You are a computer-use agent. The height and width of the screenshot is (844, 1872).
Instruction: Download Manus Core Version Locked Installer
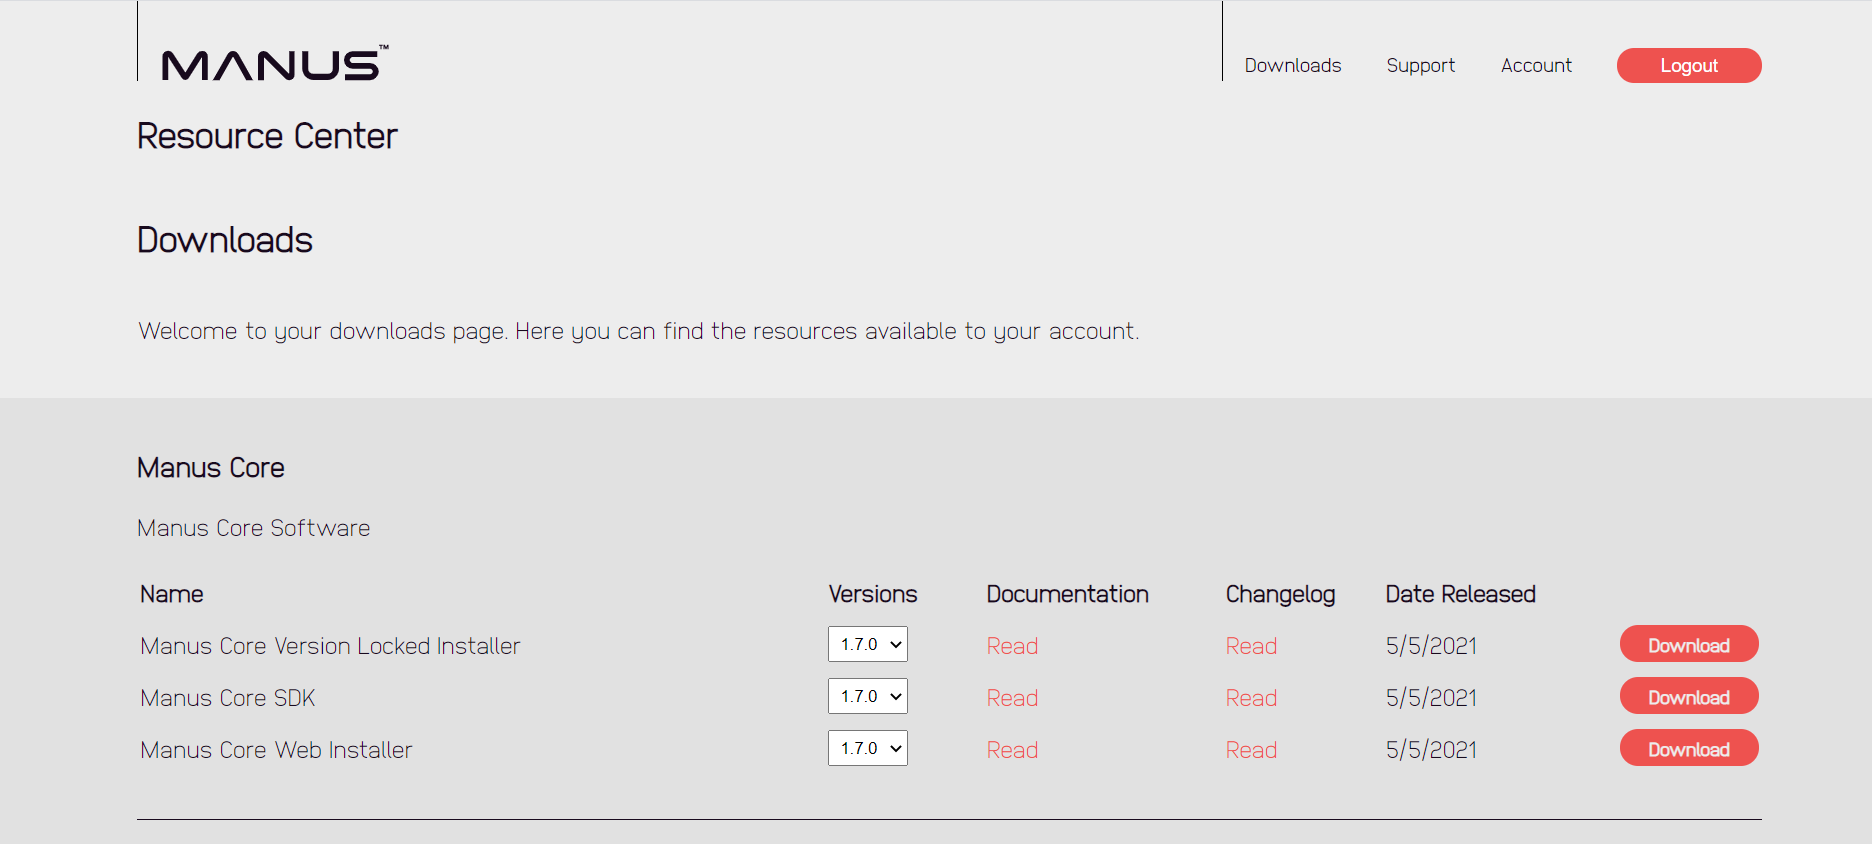point(1689,644)
